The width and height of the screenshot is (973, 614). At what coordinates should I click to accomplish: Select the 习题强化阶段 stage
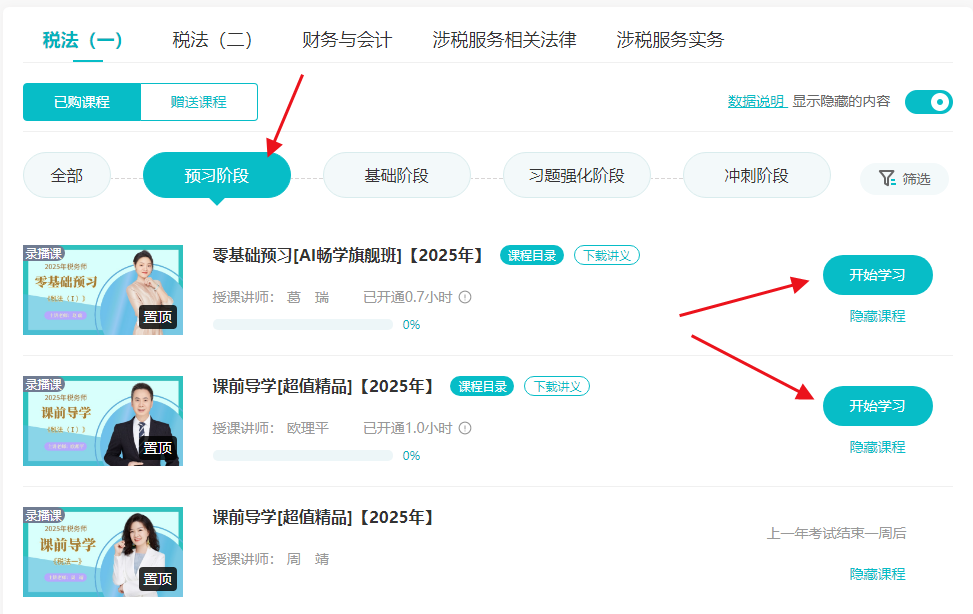(576, 174)
